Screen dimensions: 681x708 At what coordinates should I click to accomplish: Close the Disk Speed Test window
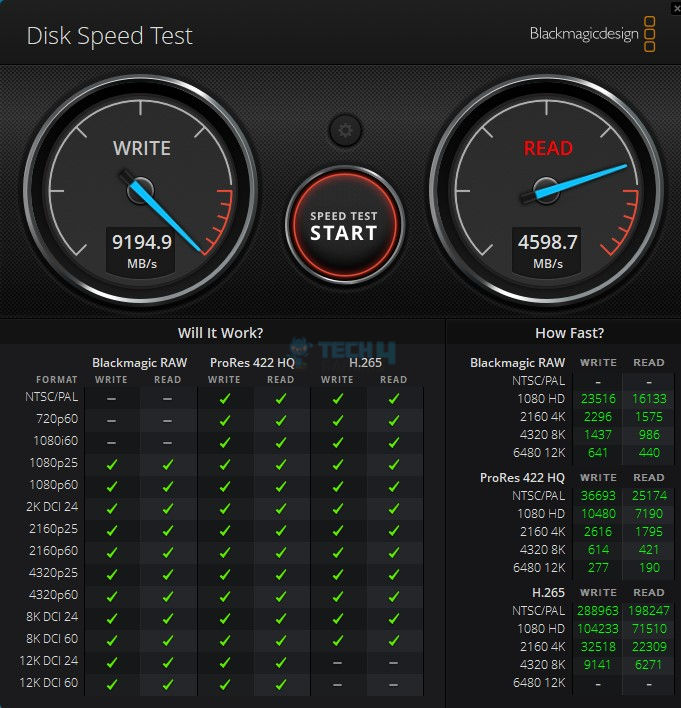[676, 9]
